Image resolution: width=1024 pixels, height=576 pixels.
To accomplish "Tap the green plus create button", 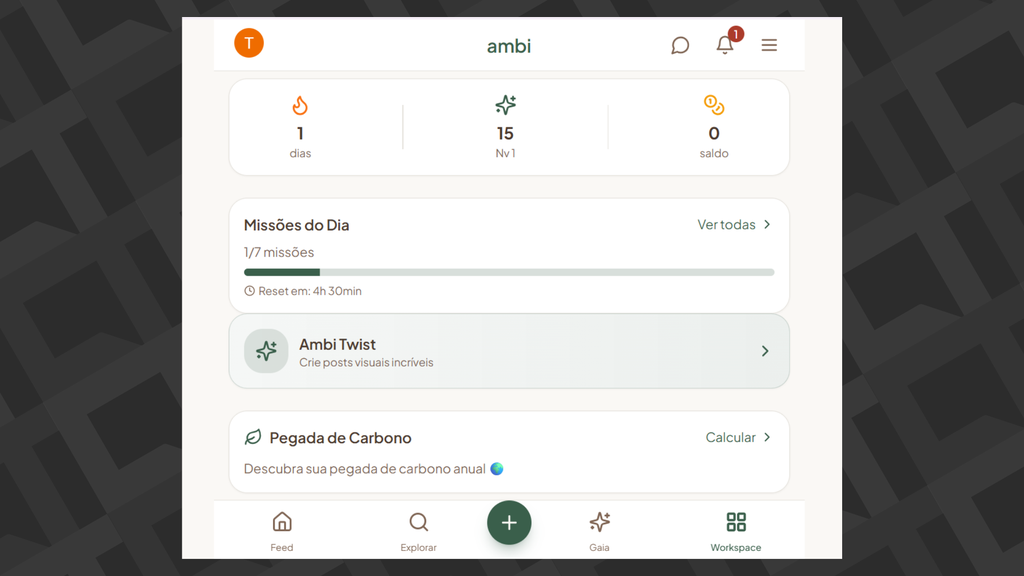I will [x=509, y=522].
